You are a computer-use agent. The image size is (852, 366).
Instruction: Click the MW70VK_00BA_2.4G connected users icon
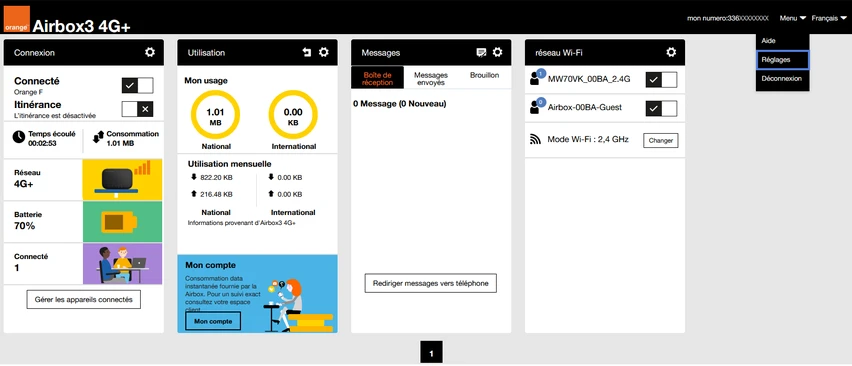click(x=536, y=78)
